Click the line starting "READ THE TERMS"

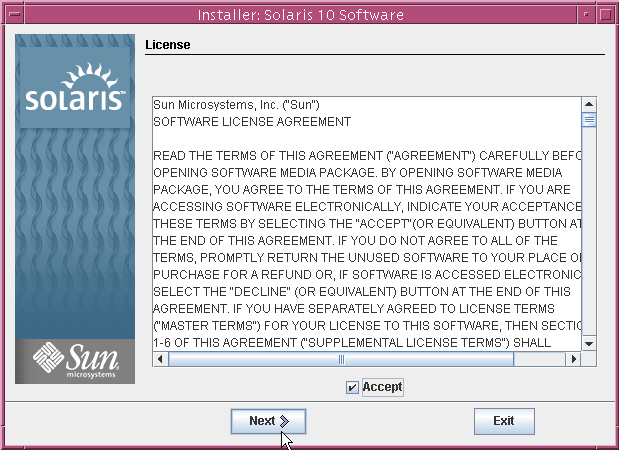(367, 156)
